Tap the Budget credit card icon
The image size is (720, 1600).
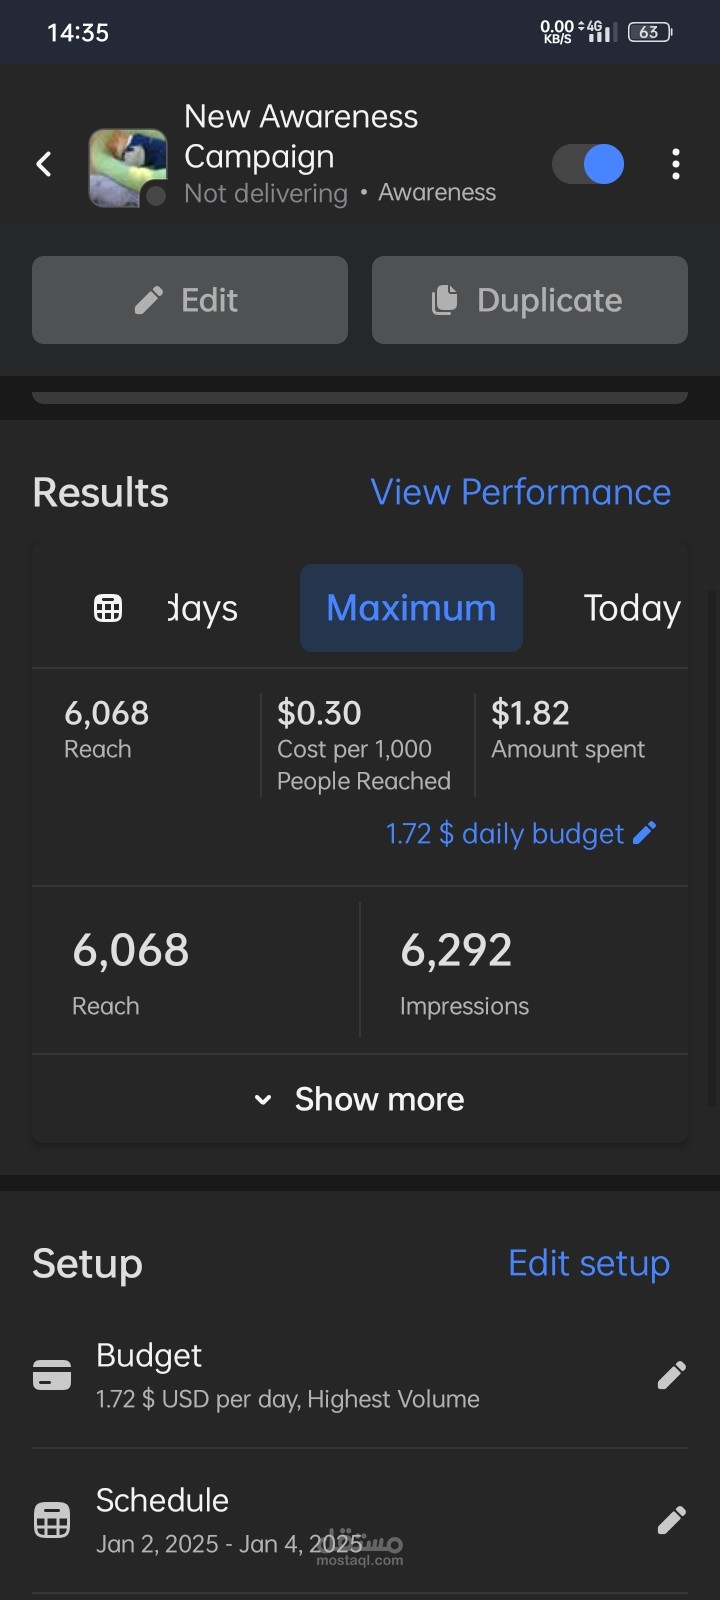tap(52, 1375)
